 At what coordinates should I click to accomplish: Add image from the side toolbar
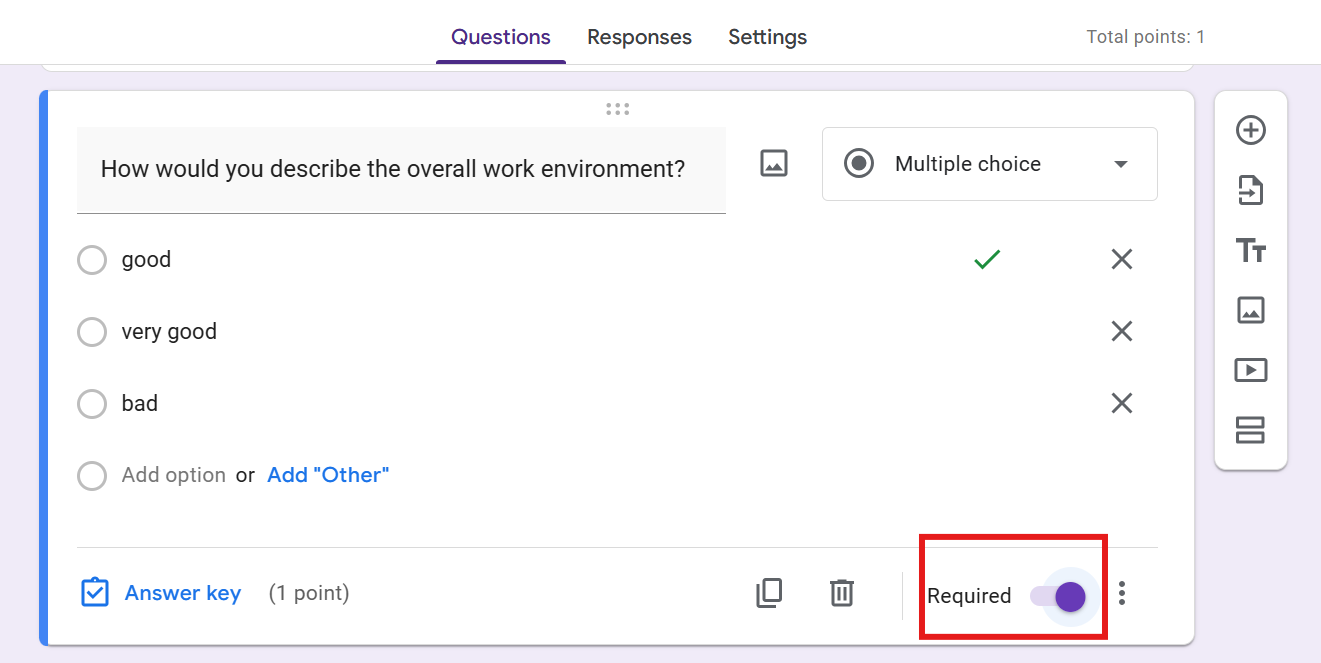coord(1251,310)
